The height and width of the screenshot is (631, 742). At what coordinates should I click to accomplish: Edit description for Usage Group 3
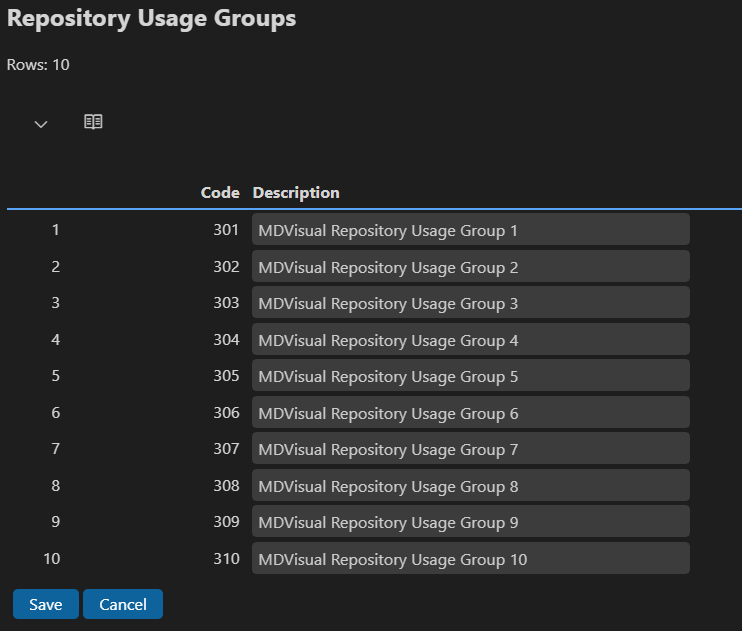471,302
